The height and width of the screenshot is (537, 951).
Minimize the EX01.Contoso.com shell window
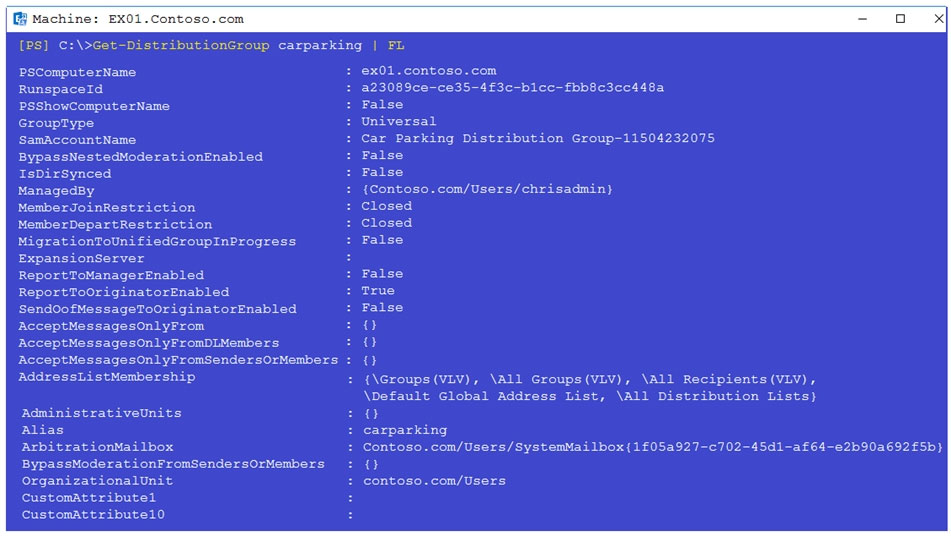tap(862, 19)
